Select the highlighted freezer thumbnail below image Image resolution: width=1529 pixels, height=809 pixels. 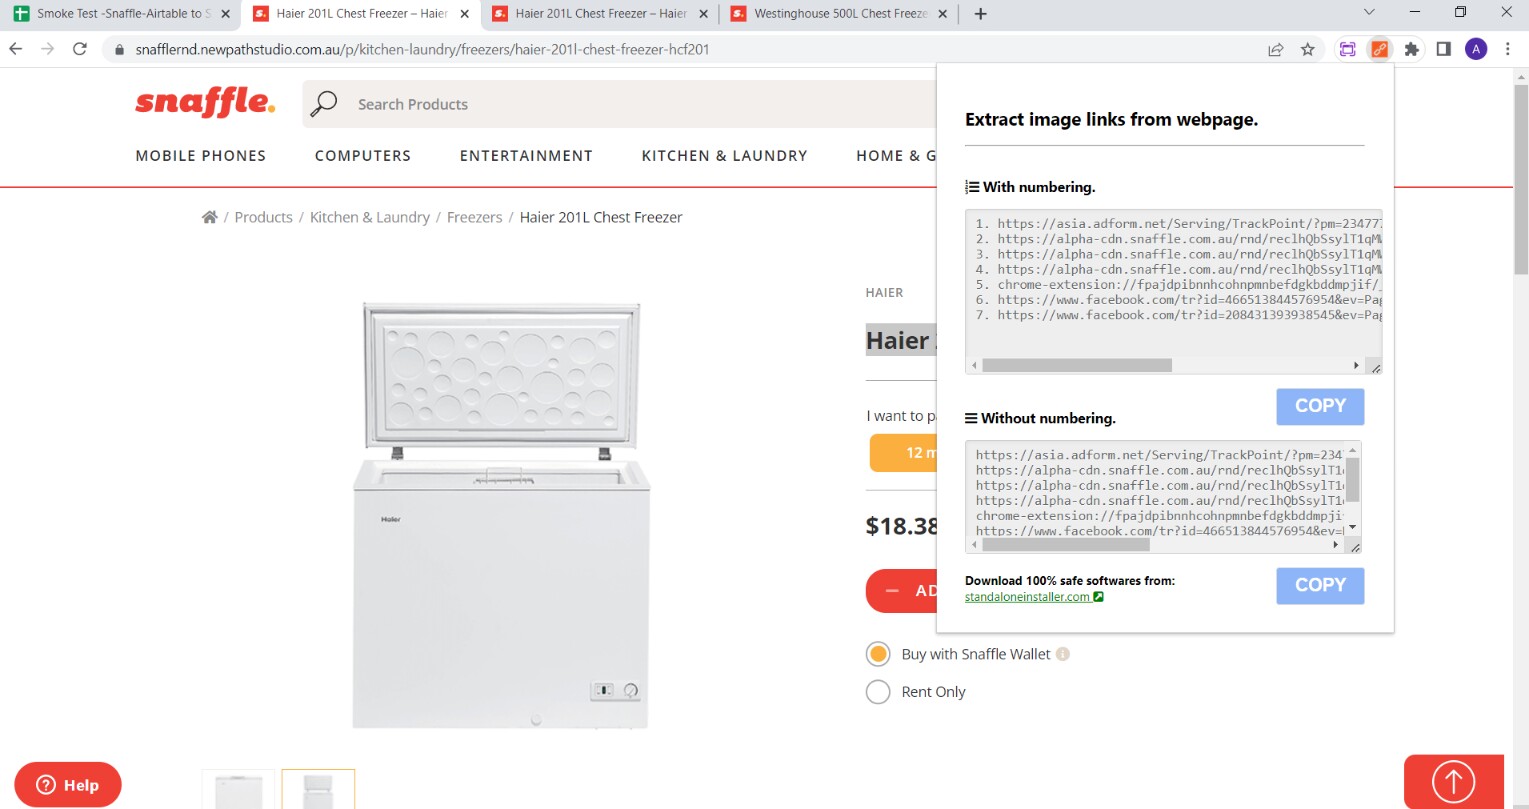(x=318, y=789)
